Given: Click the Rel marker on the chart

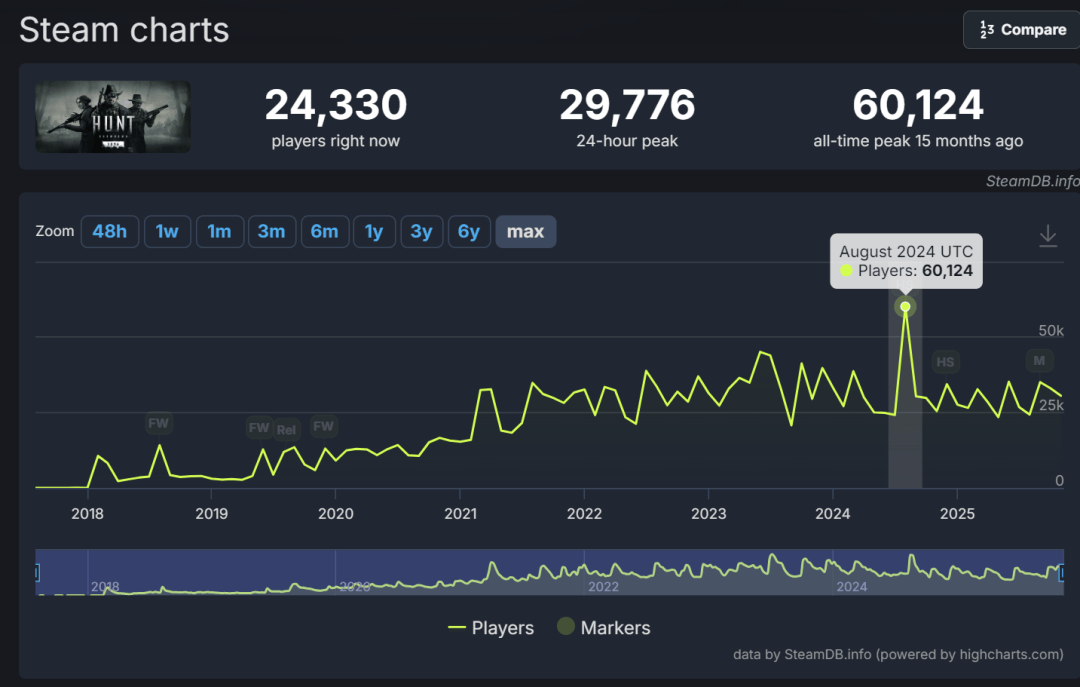Looking at the screenshot, I should point(286,429).
